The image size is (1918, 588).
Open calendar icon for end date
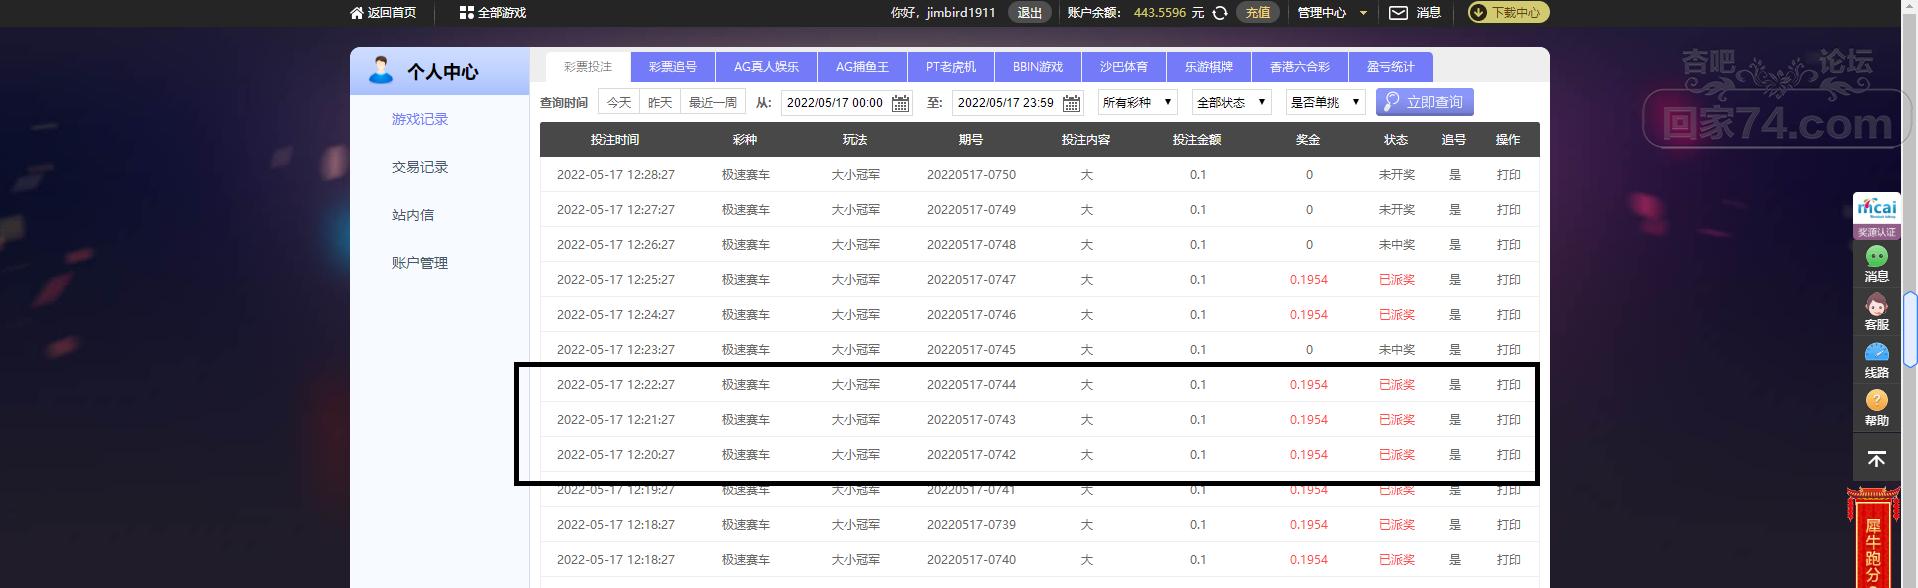point(1071,103)
